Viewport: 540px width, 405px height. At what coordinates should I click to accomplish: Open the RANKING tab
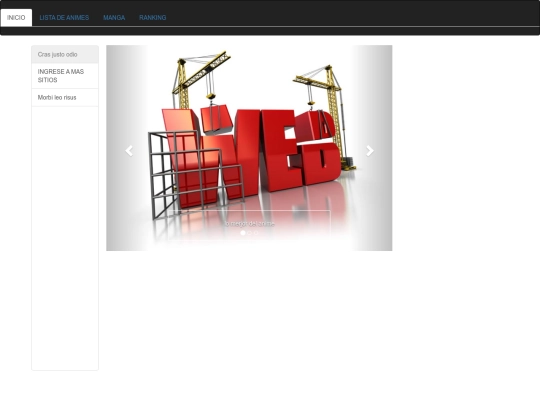coord(153,18)
